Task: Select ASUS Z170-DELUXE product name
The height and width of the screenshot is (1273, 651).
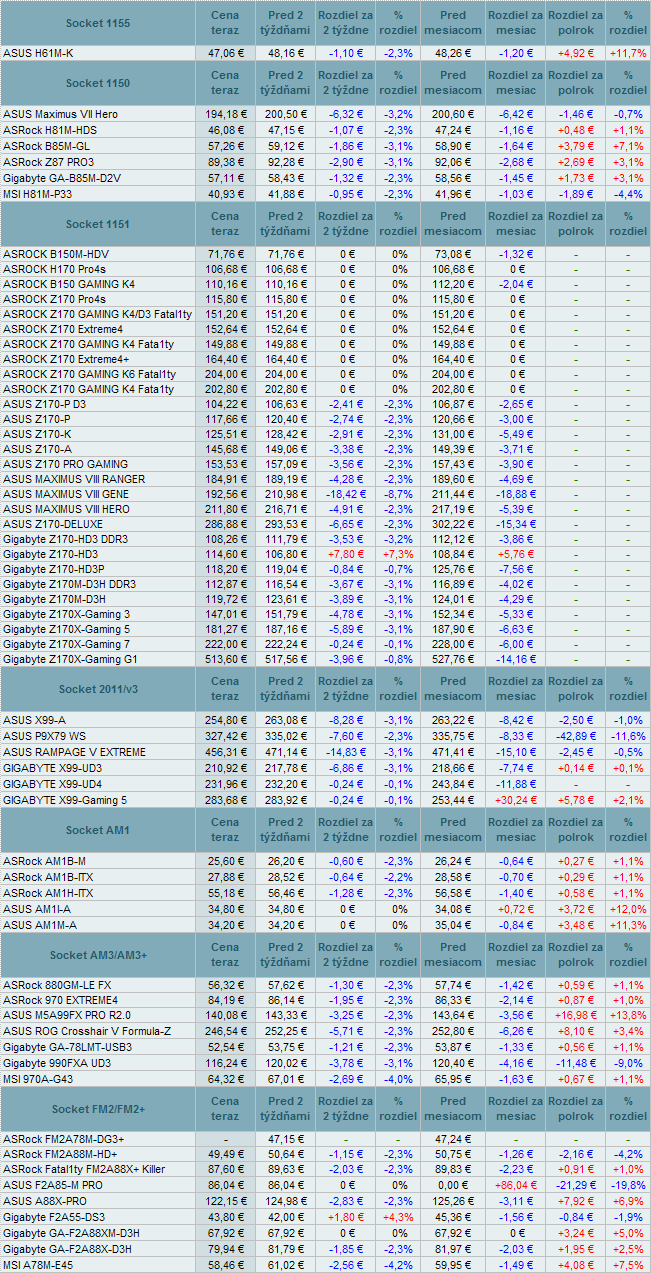Action: click(x=53, y=524)
